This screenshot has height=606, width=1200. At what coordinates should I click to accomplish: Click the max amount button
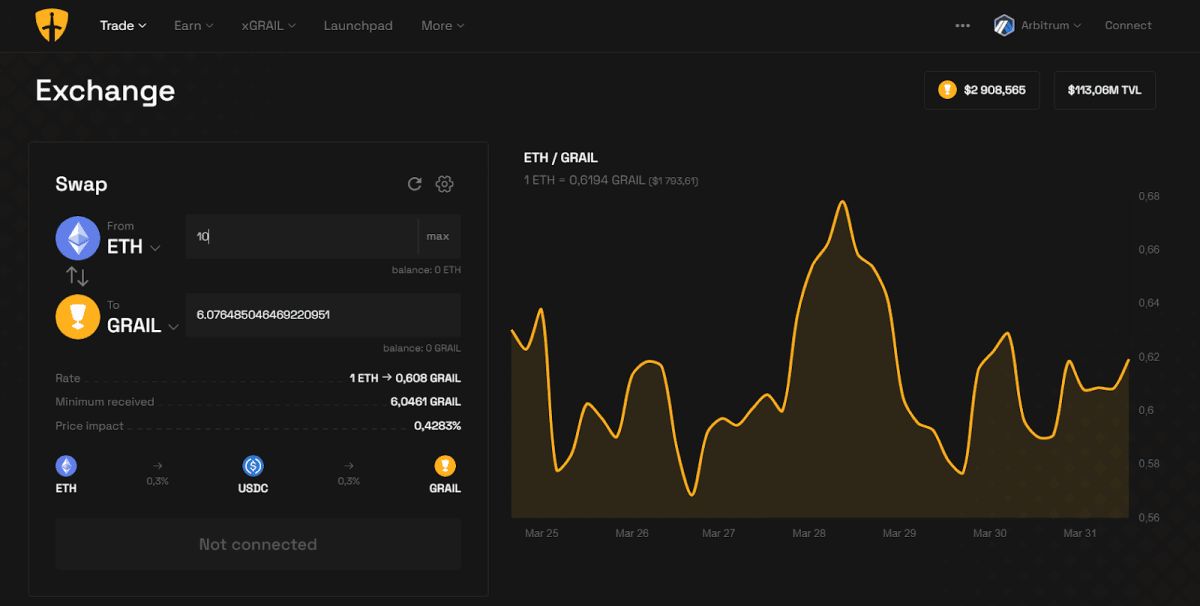click(x=438, y=236)
